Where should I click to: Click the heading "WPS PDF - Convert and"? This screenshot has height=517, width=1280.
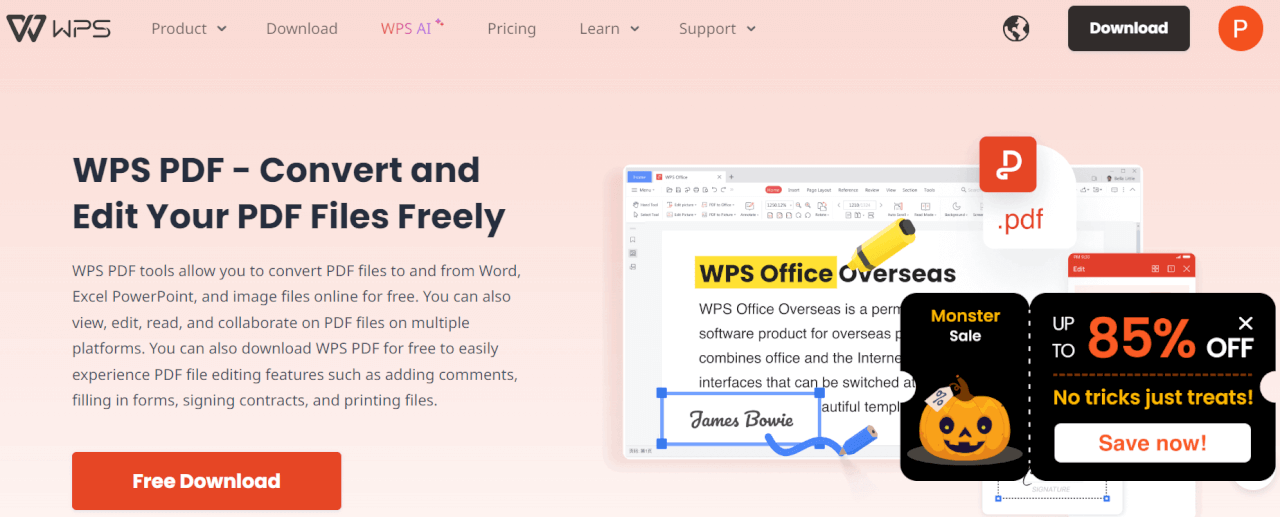click(x=276, y=170)
